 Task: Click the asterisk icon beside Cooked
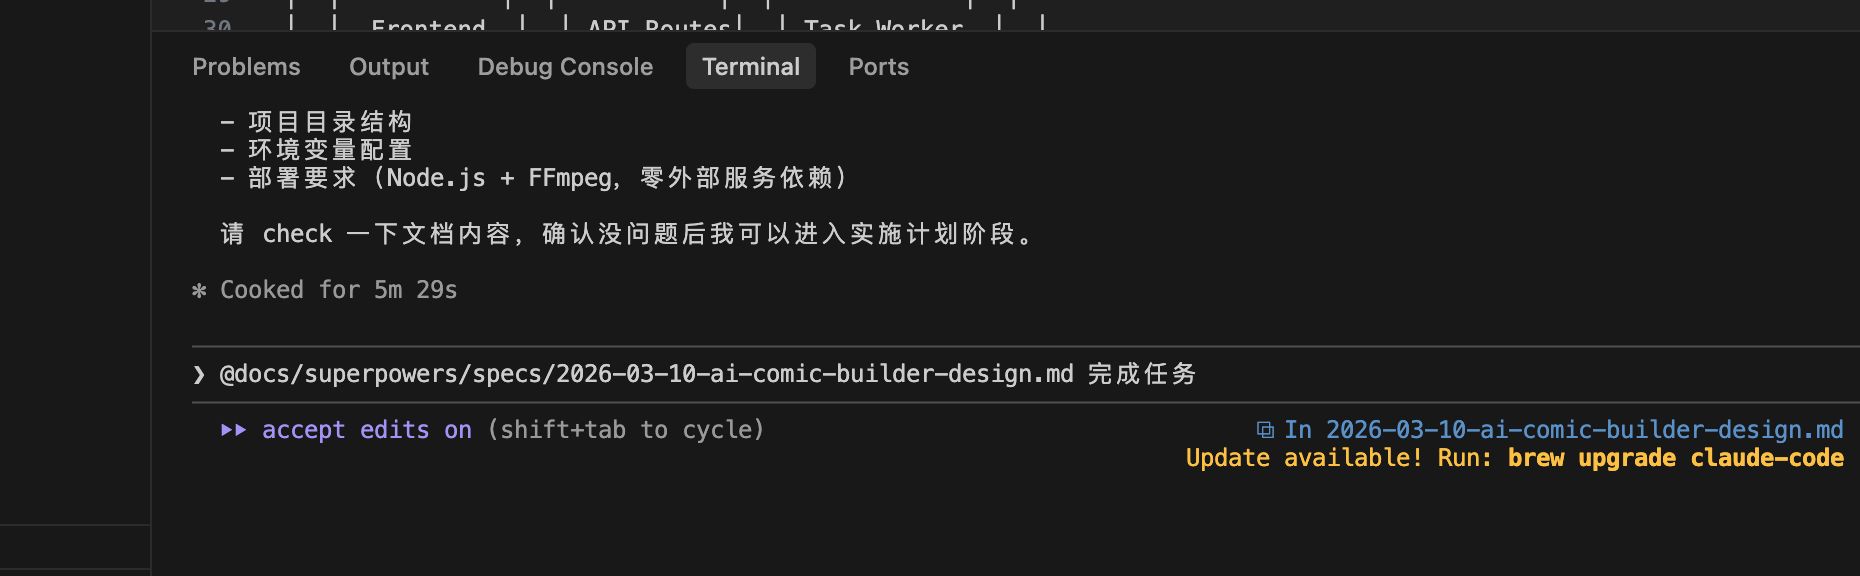199,291
